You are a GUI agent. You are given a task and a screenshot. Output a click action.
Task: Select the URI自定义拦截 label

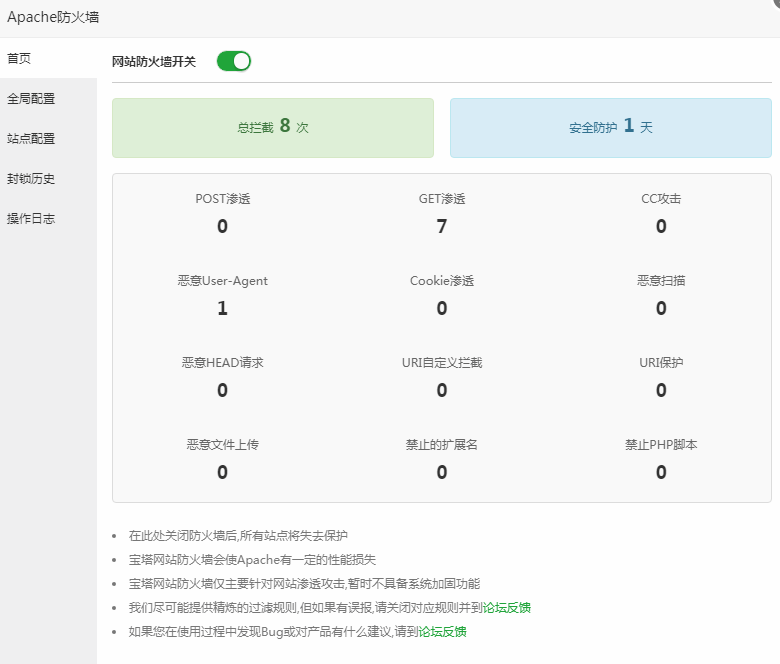point(442,363)
